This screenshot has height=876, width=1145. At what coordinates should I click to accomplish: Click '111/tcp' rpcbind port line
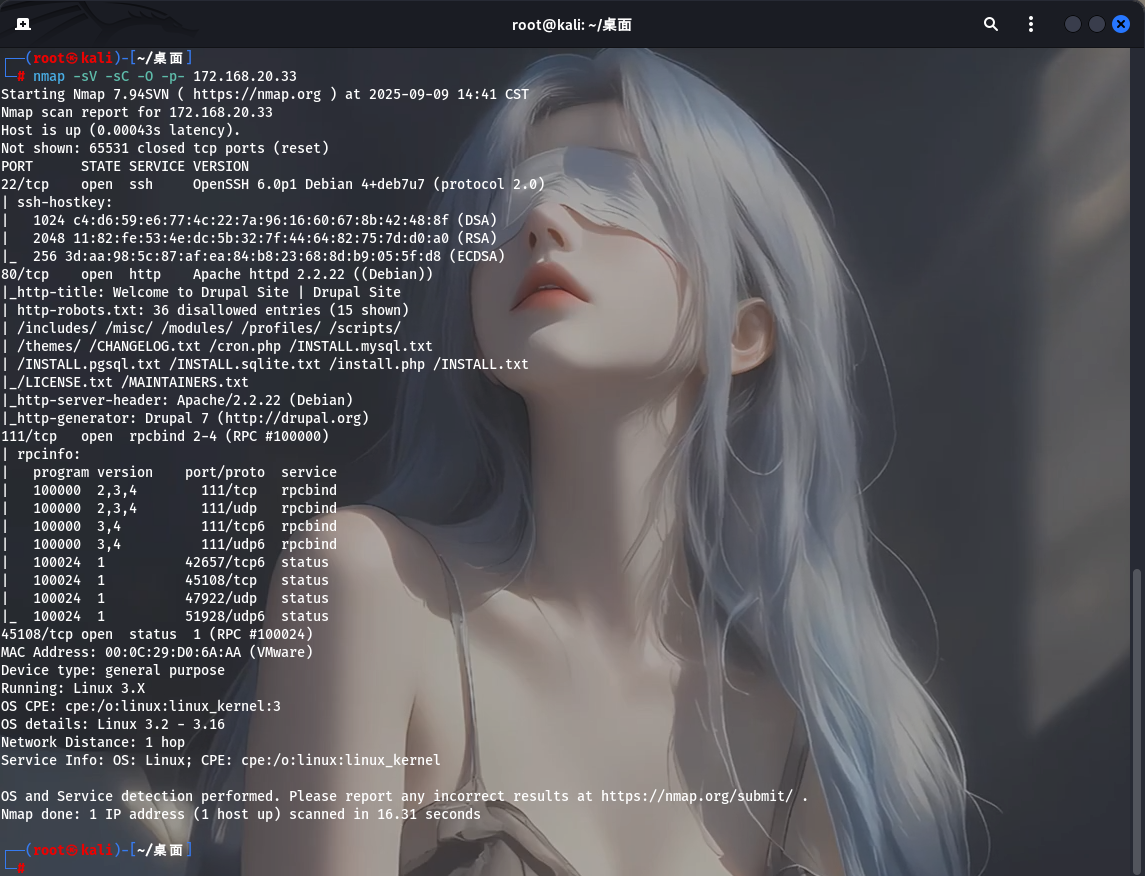tap(165, 437)
